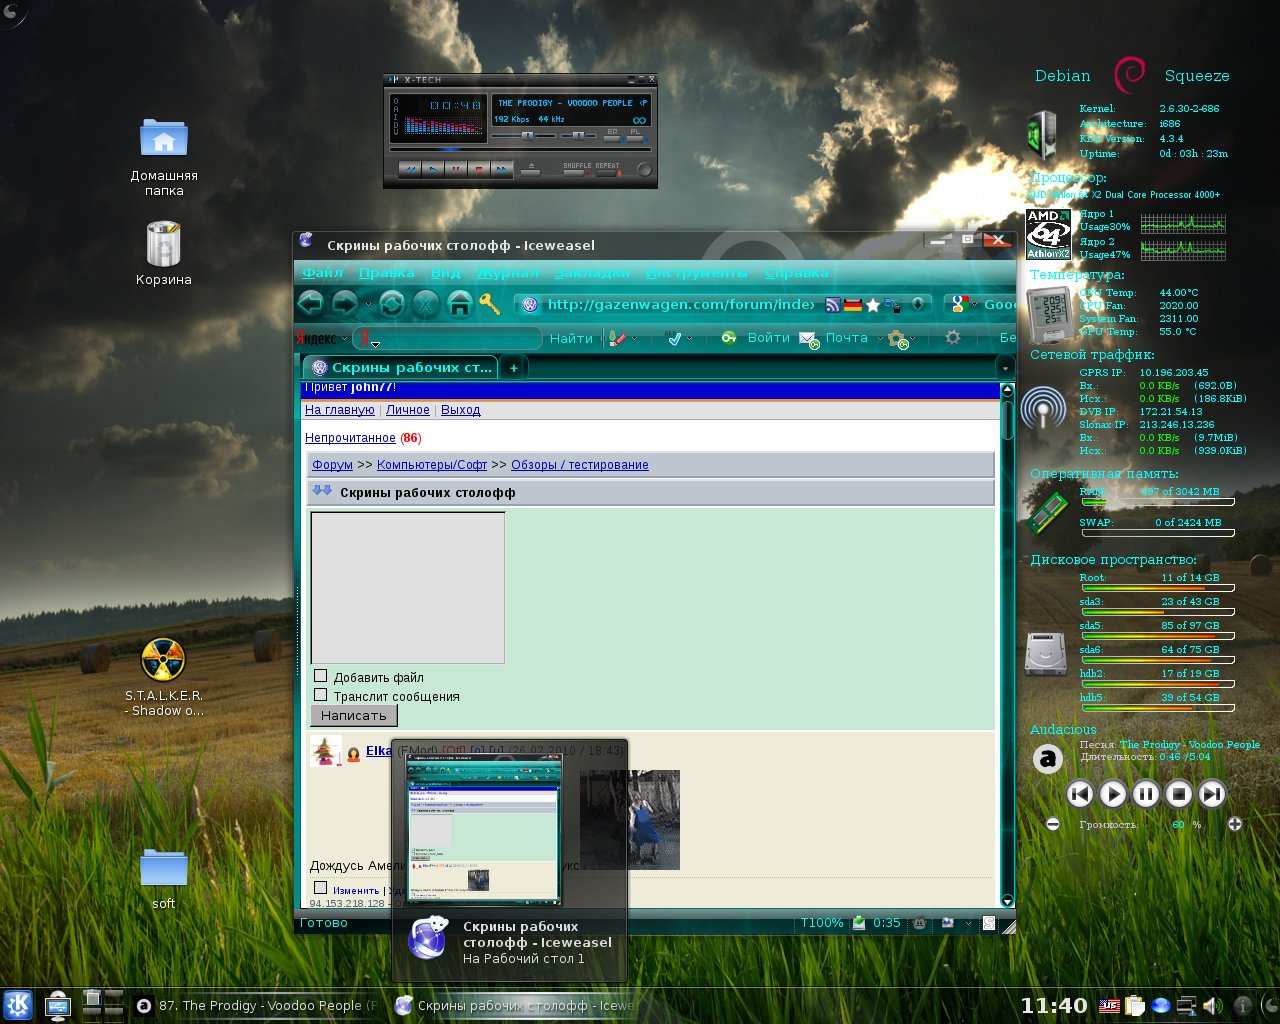Open a new tab with plus button
Screen dimensions: 1280x1024
tap(514, 368)
